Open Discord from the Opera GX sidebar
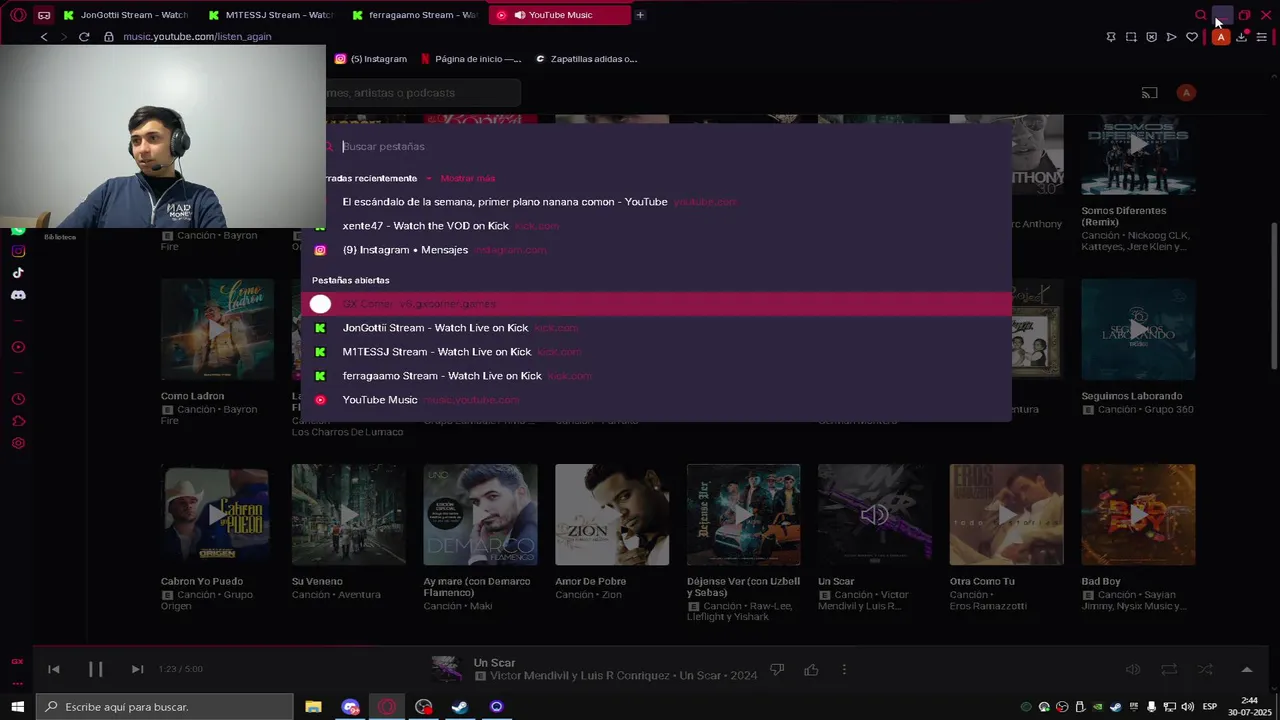Screen dimensions: 1280x720 (x=18, y=295)
